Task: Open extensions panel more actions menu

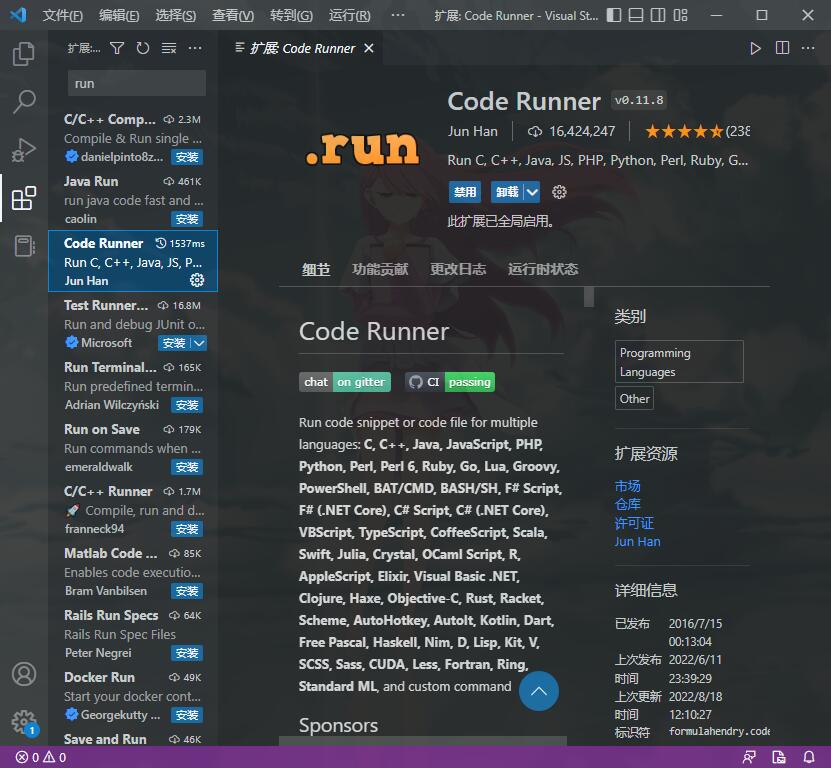Action: click(x=195, y=48)
